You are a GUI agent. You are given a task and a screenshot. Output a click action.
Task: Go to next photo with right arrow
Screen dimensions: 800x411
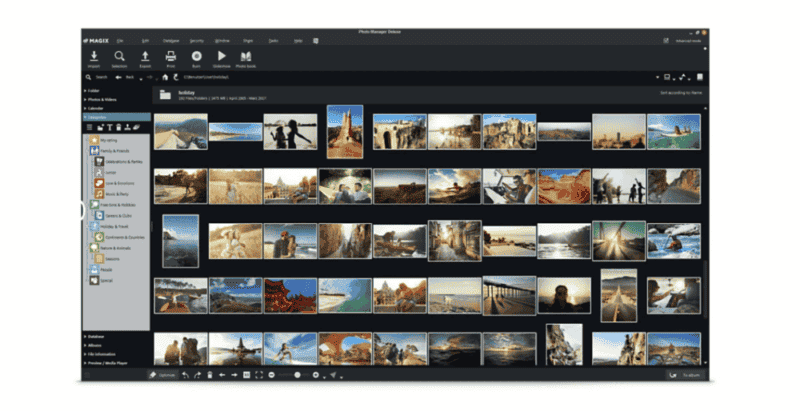point(234,375)
